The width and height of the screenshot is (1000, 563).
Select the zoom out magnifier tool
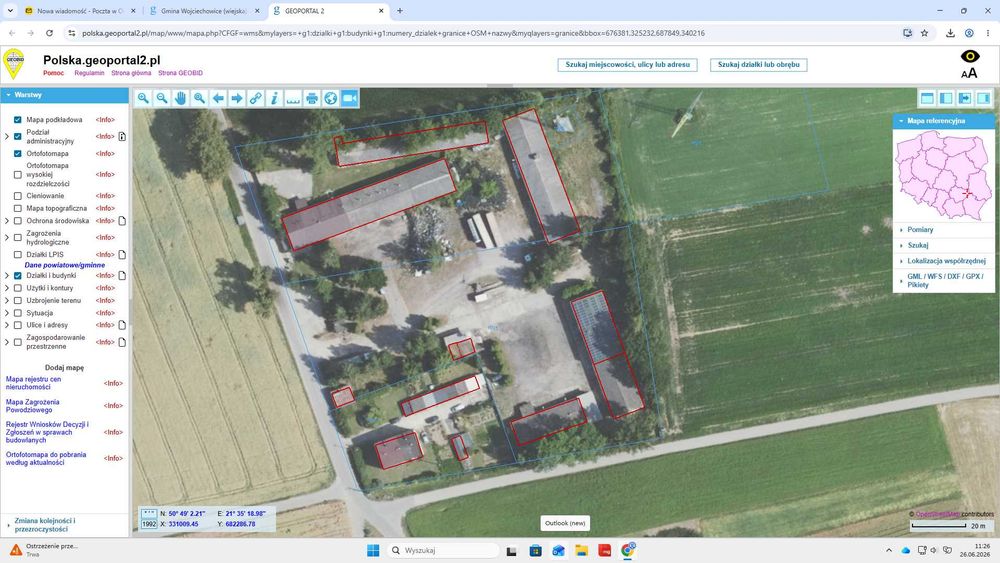click(162, 98)
